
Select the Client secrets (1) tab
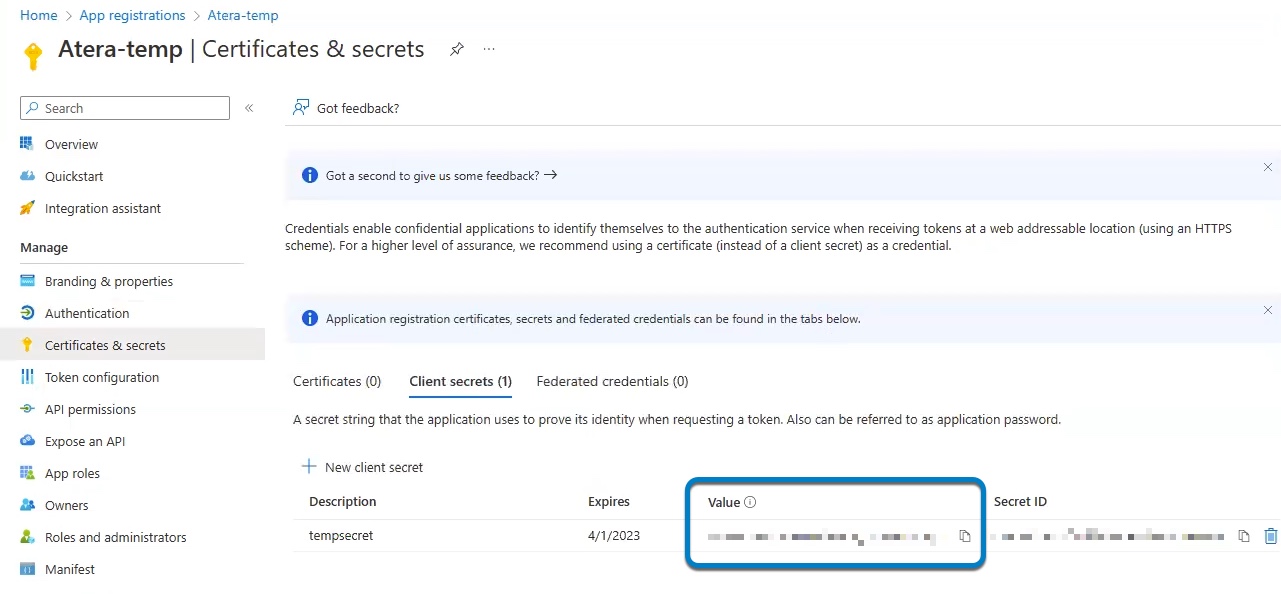pyautogui.click(x=460, y=381)
